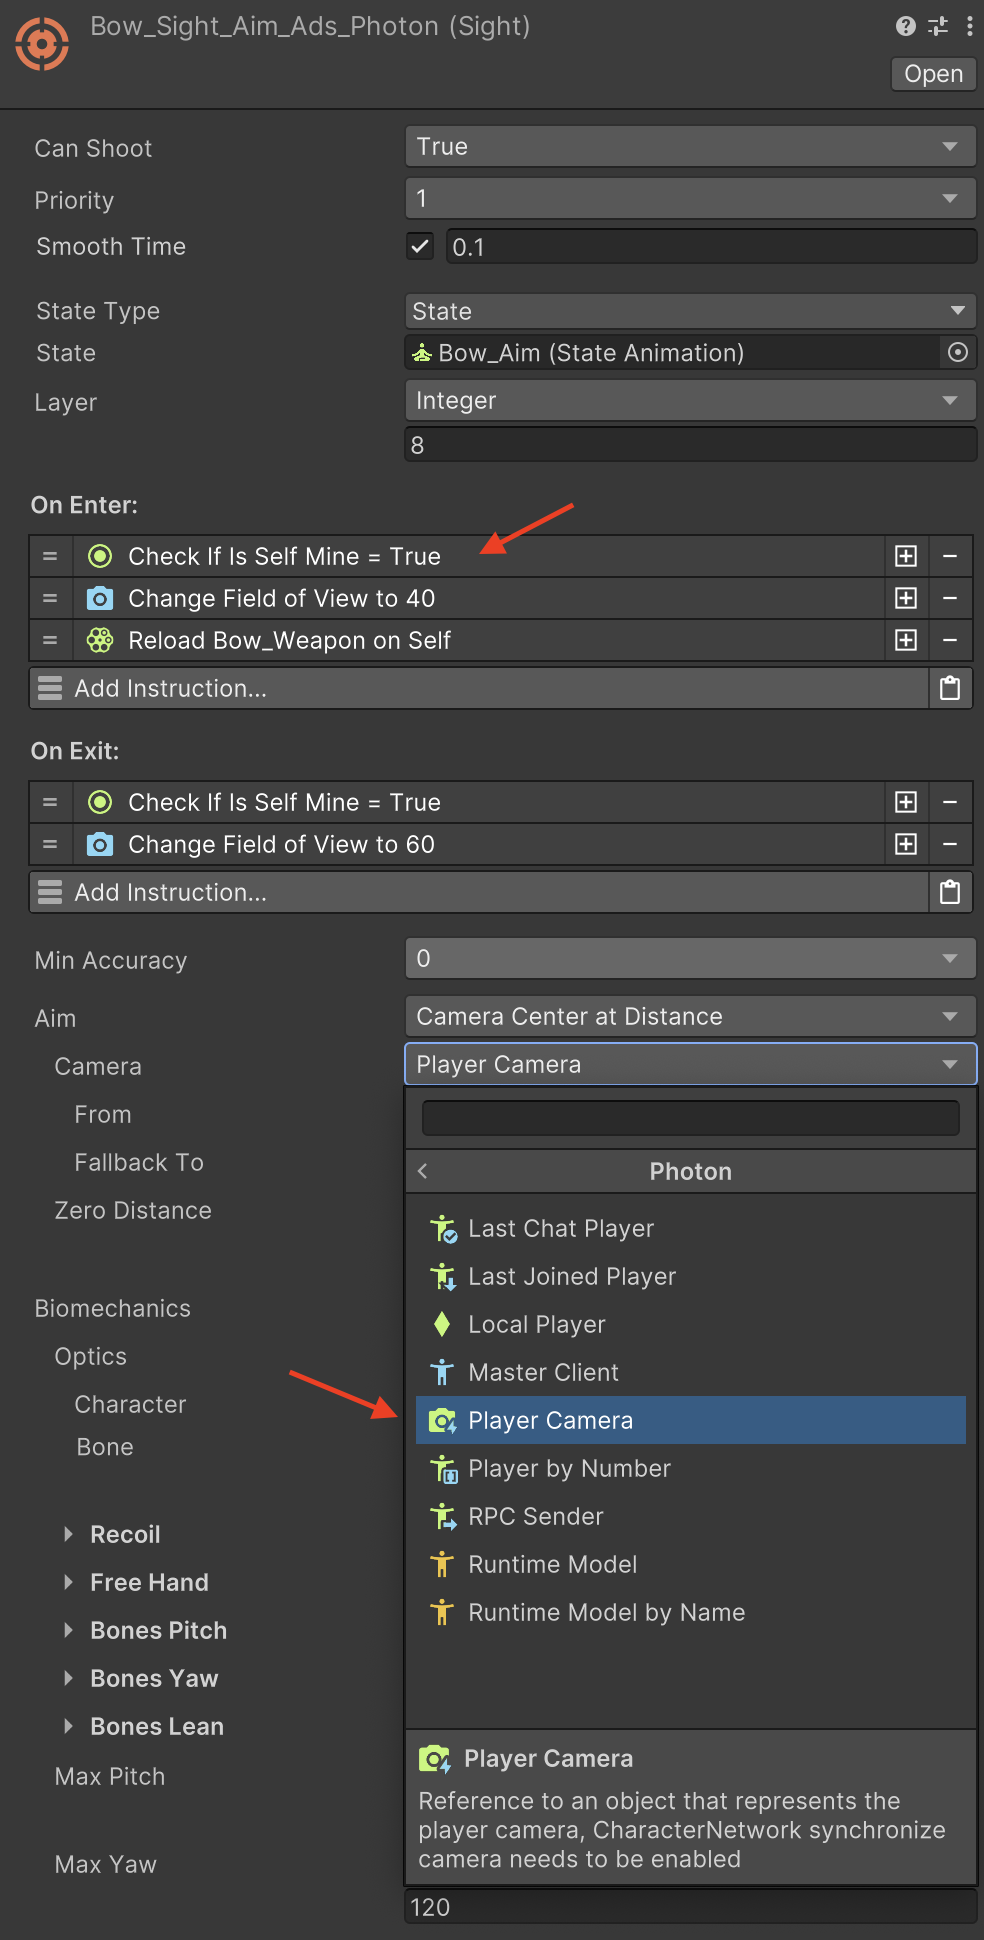
Task: Click the object picker circle for State field
Action: [x=957, y=353]
